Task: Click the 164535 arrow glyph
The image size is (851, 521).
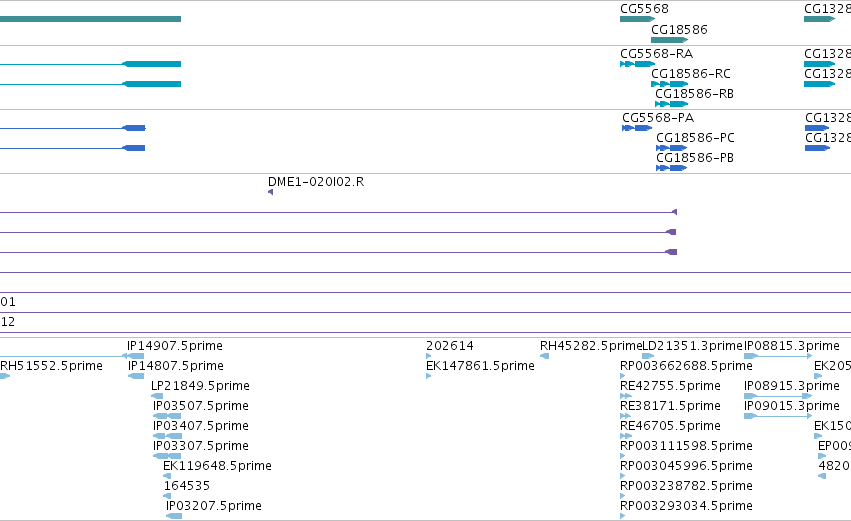Action: pos(167,496)
